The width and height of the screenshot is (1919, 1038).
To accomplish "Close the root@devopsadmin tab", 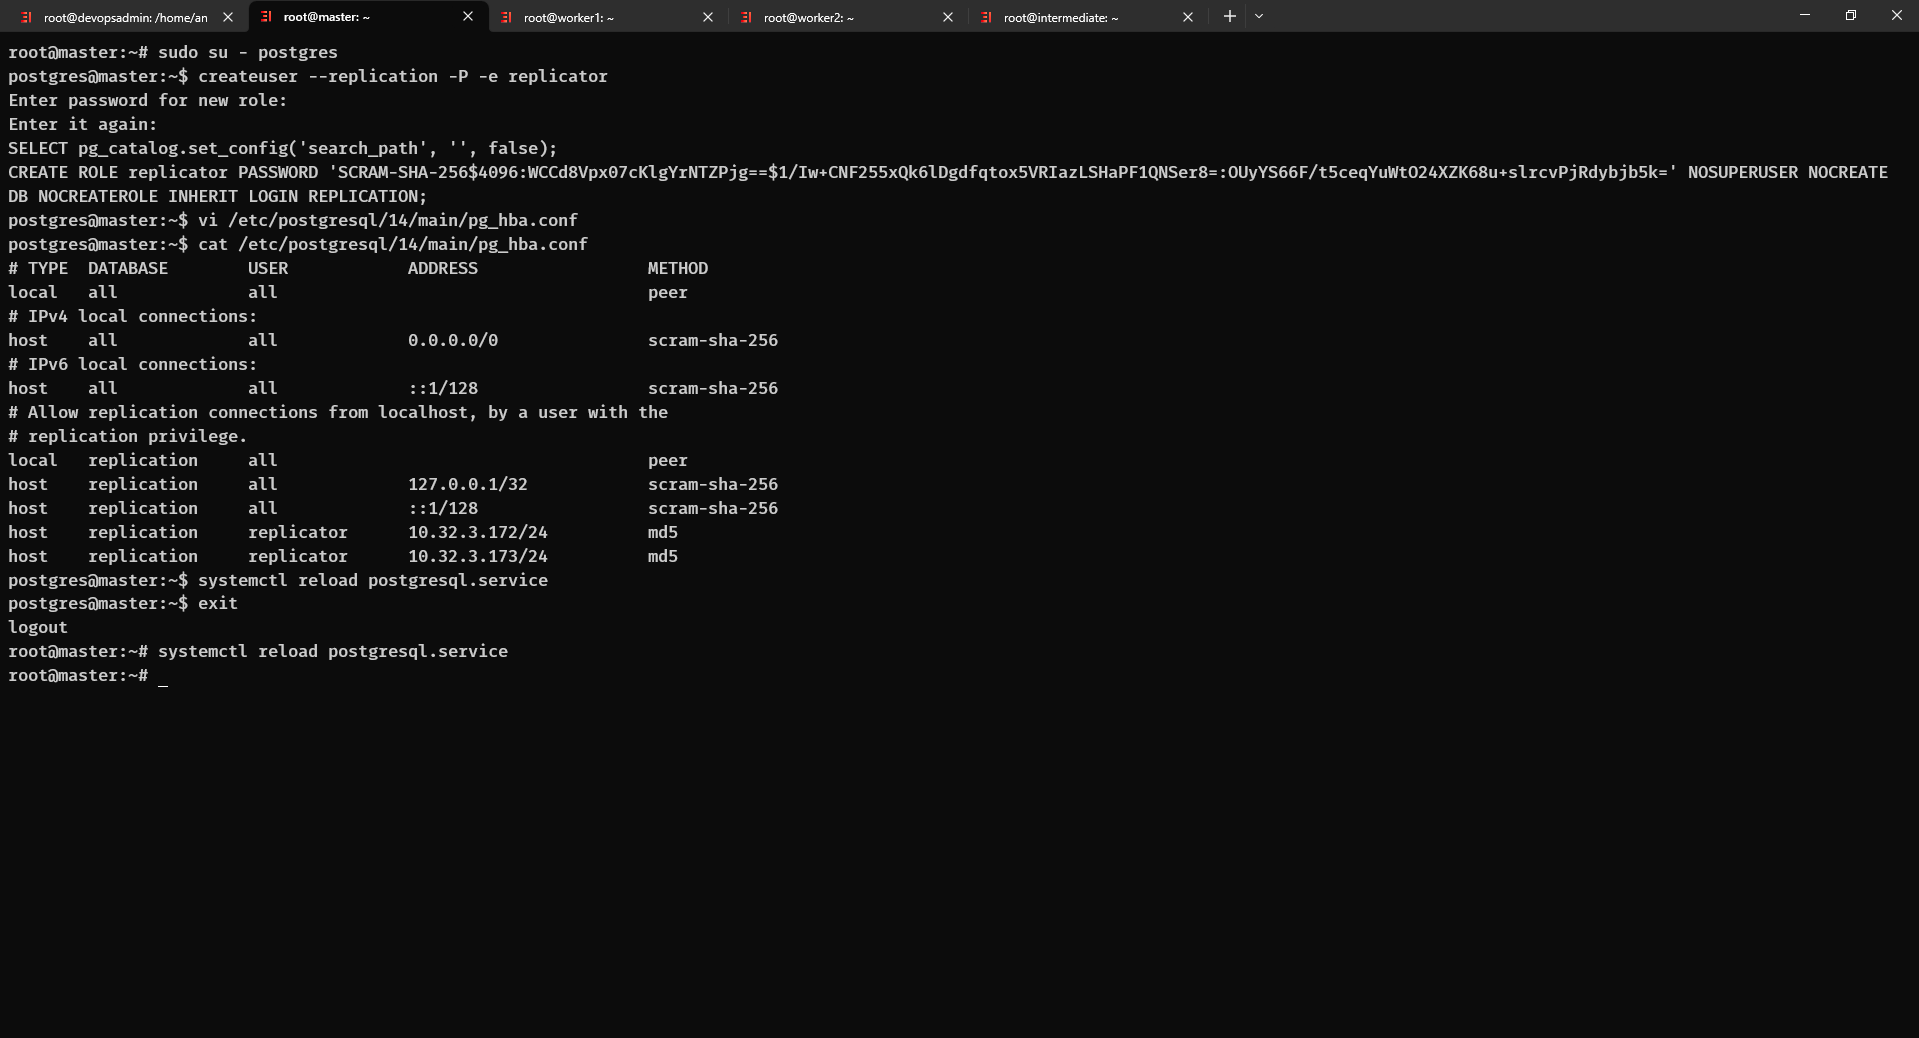I will tap(228, 17).
